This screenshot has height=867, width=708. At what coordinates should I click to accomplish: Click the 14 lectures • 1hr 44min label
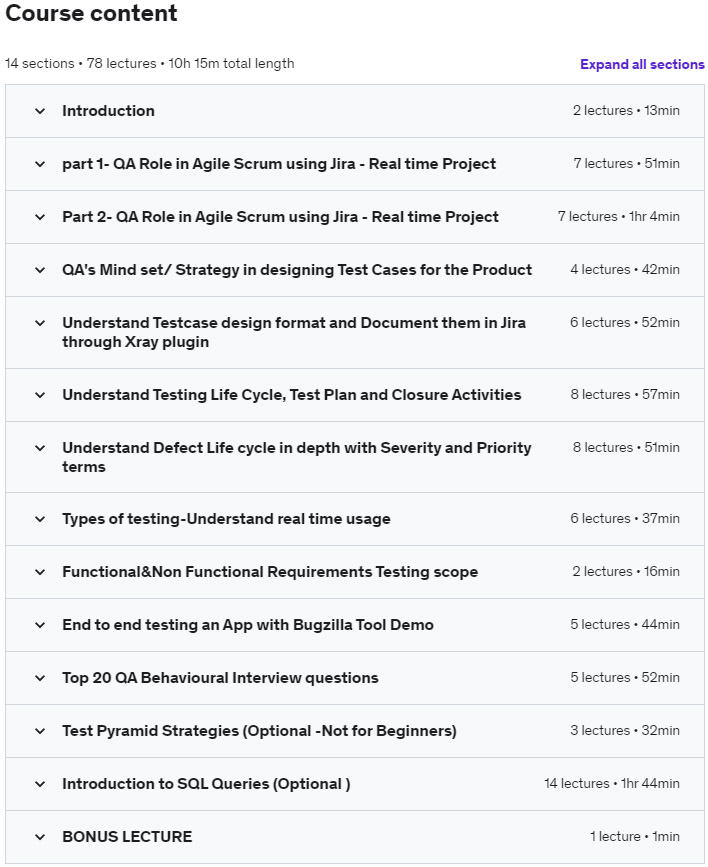[x=611, y=784]
